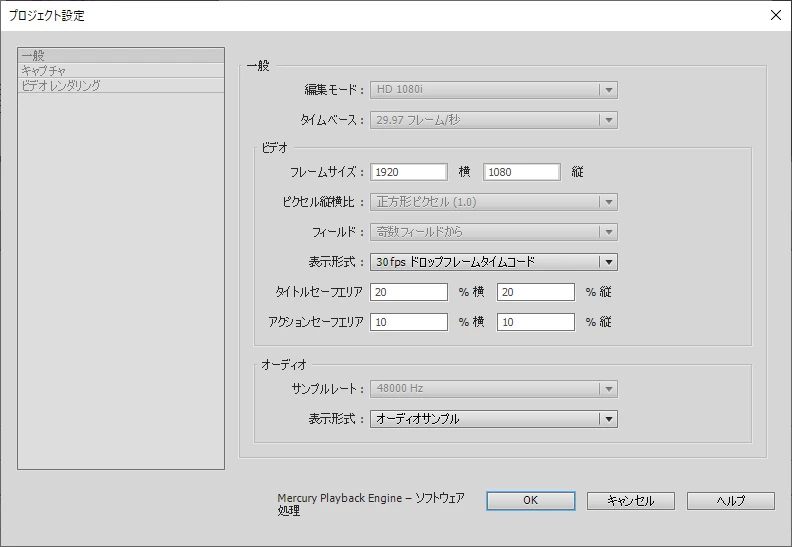Click アクションセーフエリア horizontal percent field
Viewport: 792px width, 547px height.
click(x=409, y=322)
